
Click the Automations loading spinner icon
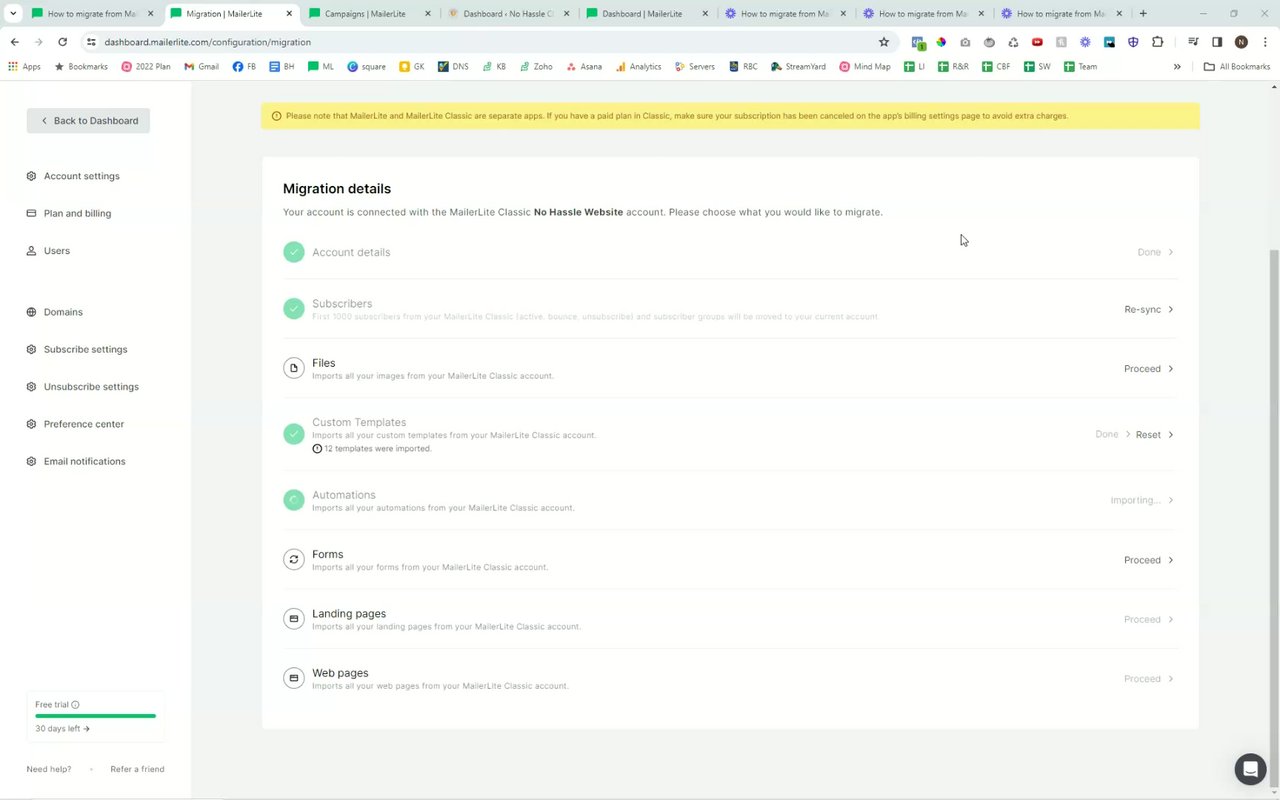point(293,500)
